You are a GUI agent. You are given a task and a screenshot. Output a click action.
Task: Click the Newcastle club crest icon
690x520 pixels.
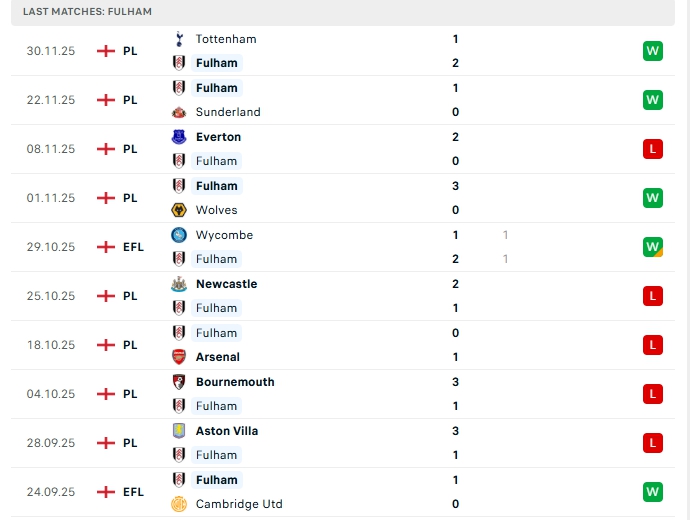[x=179, y=284]
